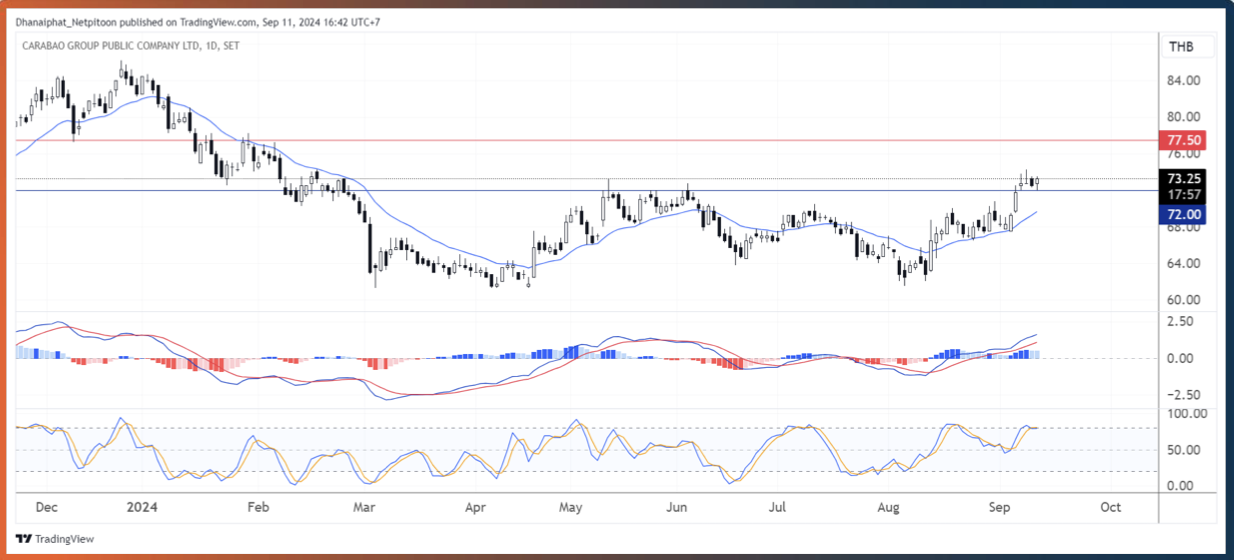Click the 68.00 price axis value

pyautogui.click(x=1184, y=227)
